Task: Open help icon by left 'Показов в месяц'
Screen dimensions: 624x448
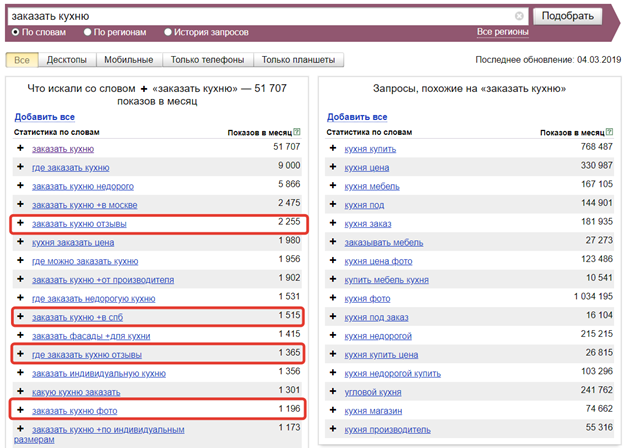Action: [x=297, y=132]
